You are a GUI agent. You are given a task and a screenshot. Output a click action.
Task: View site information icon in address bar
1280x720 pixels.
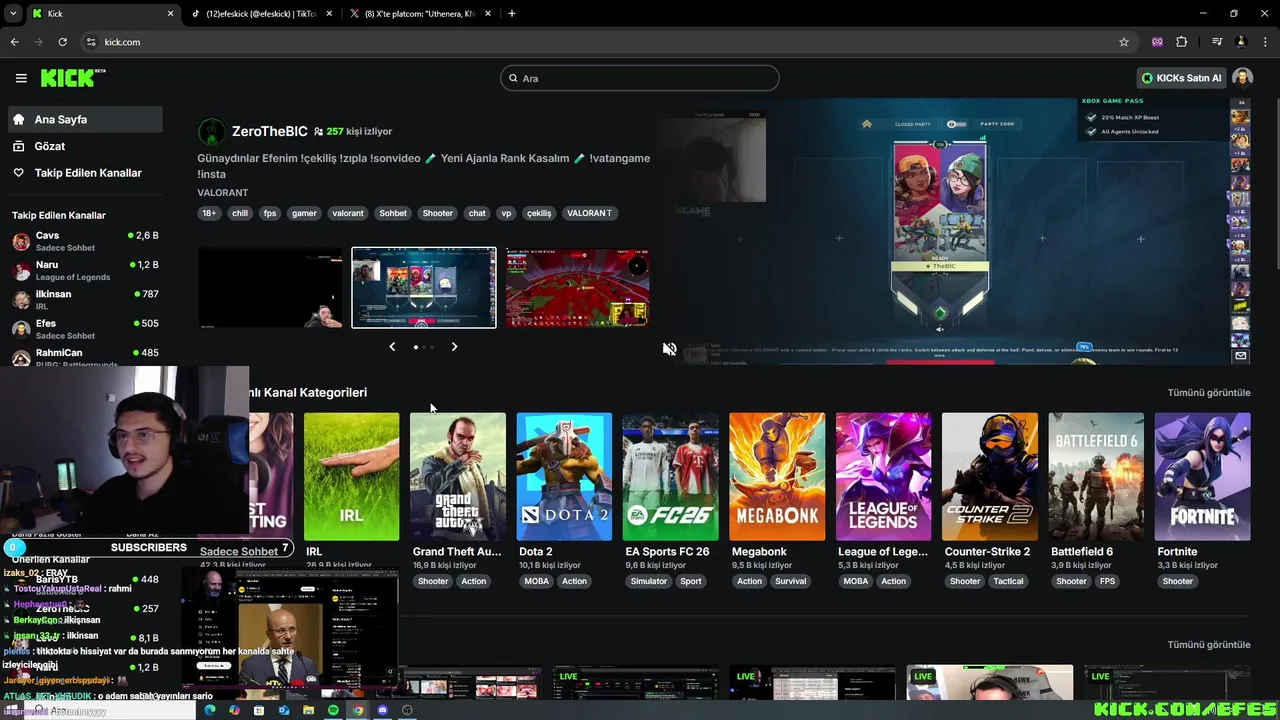[91, 42]
